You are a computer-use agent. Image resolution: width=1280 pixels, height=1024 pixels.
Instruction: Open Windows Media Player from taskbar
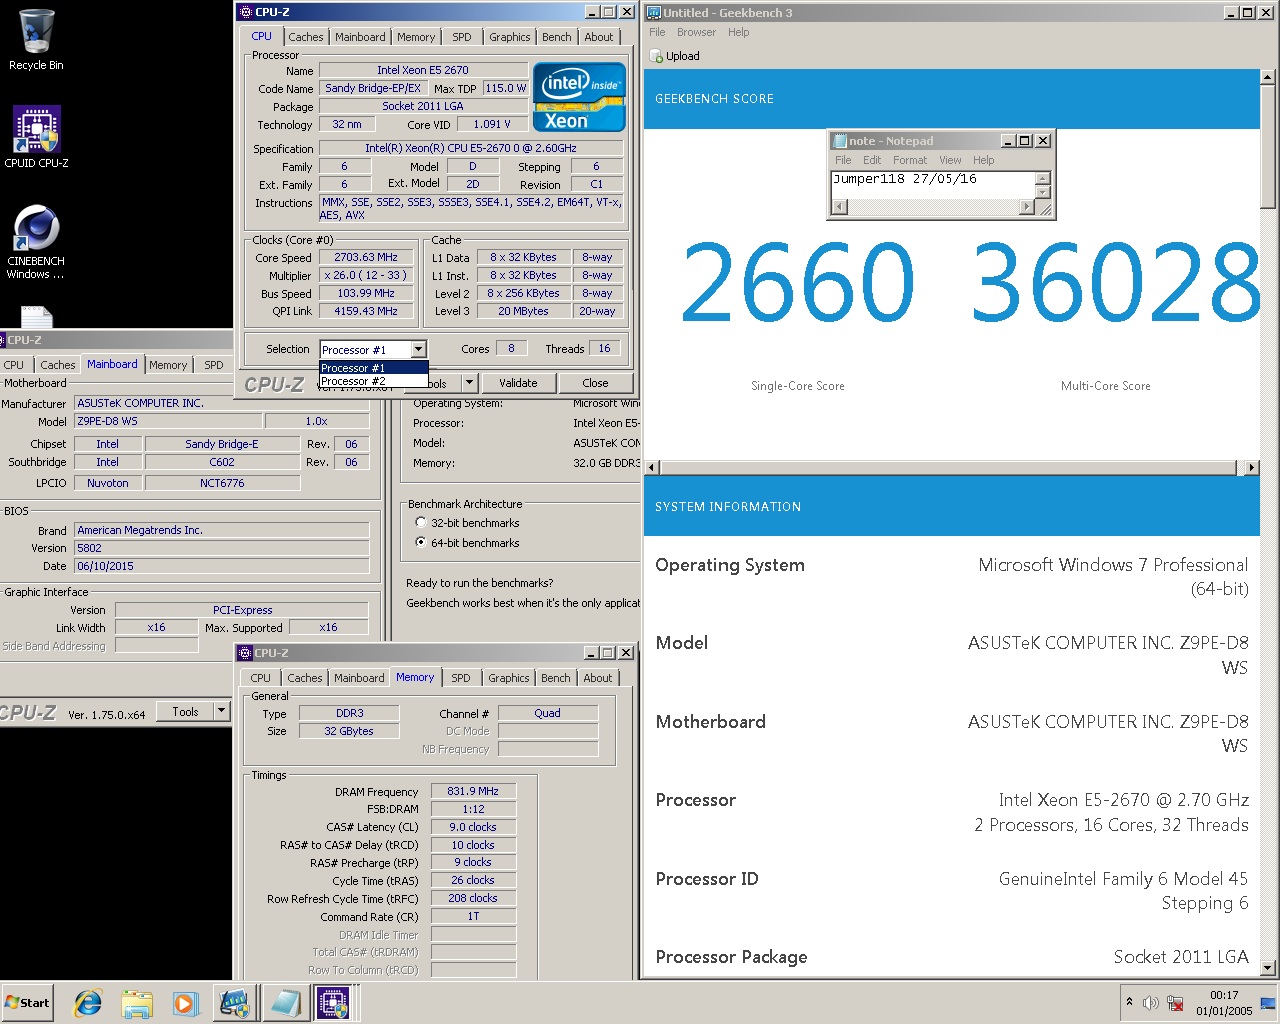pyautogui.click(x=185, y=1003)
